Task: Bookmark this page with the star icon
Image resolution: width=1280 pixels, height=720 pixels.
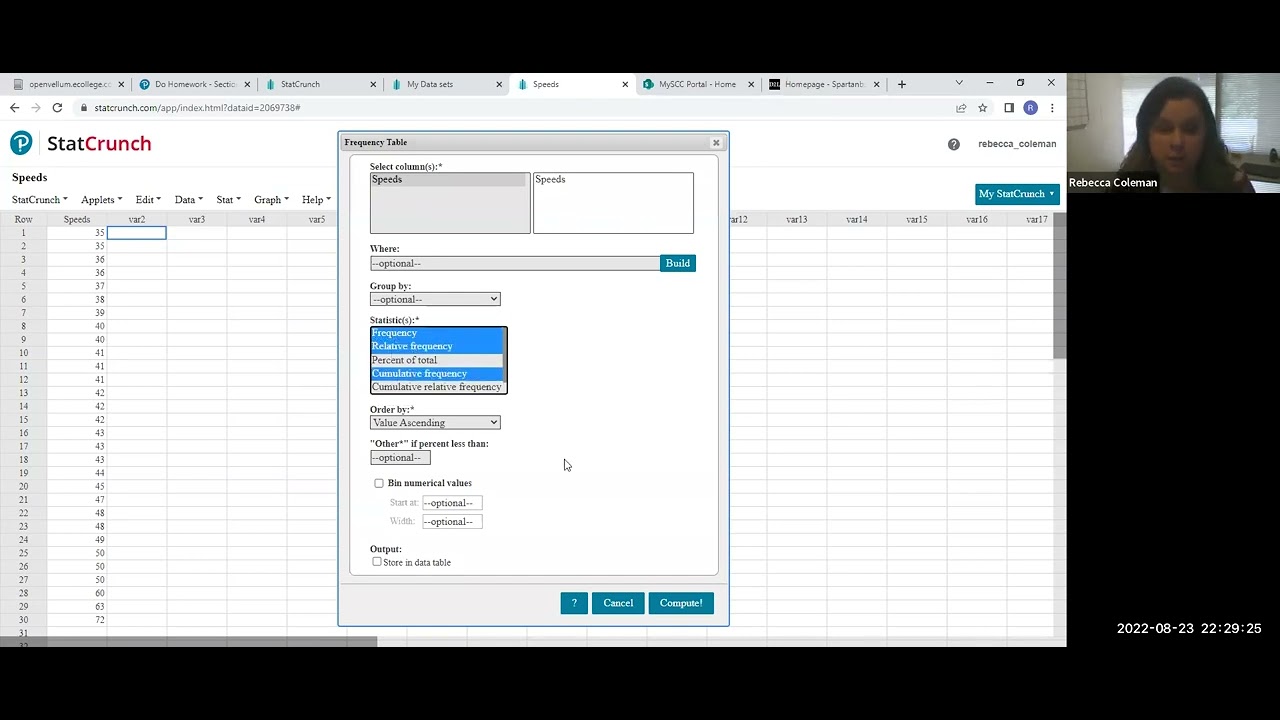Action: coord(983,108)
